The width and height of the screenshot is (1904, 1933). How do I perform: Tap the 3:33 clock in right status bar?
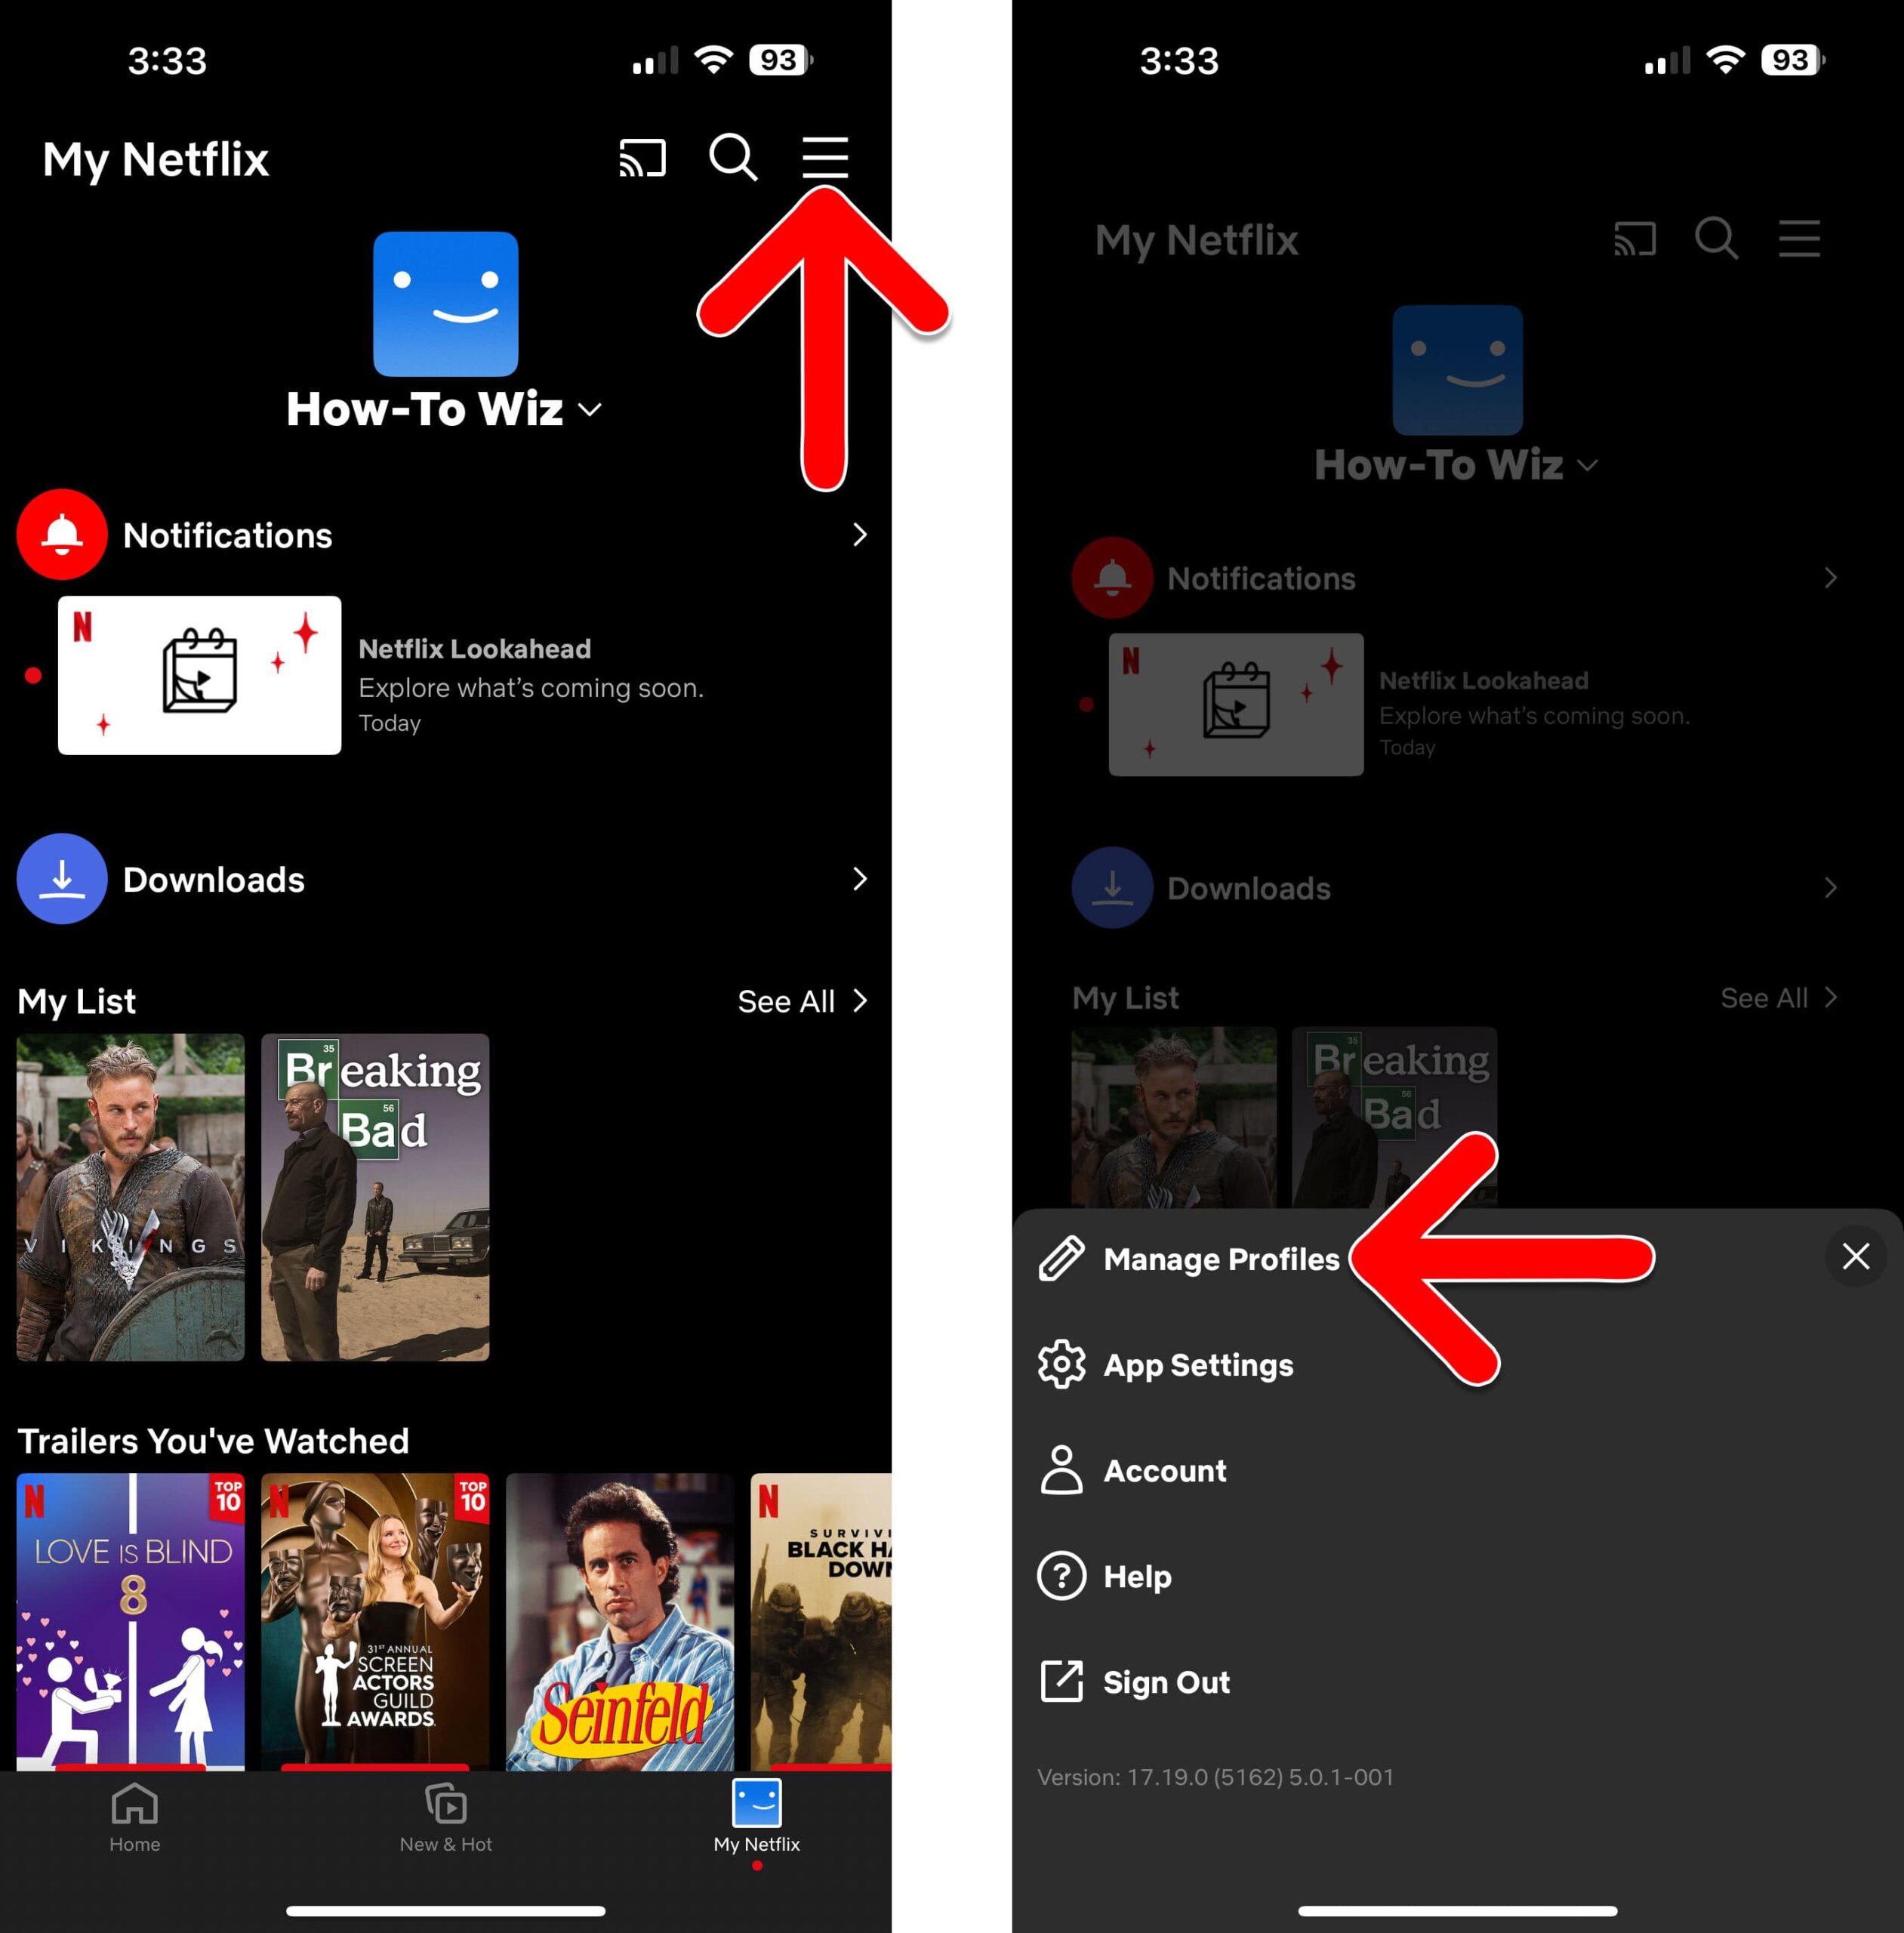1179,61
